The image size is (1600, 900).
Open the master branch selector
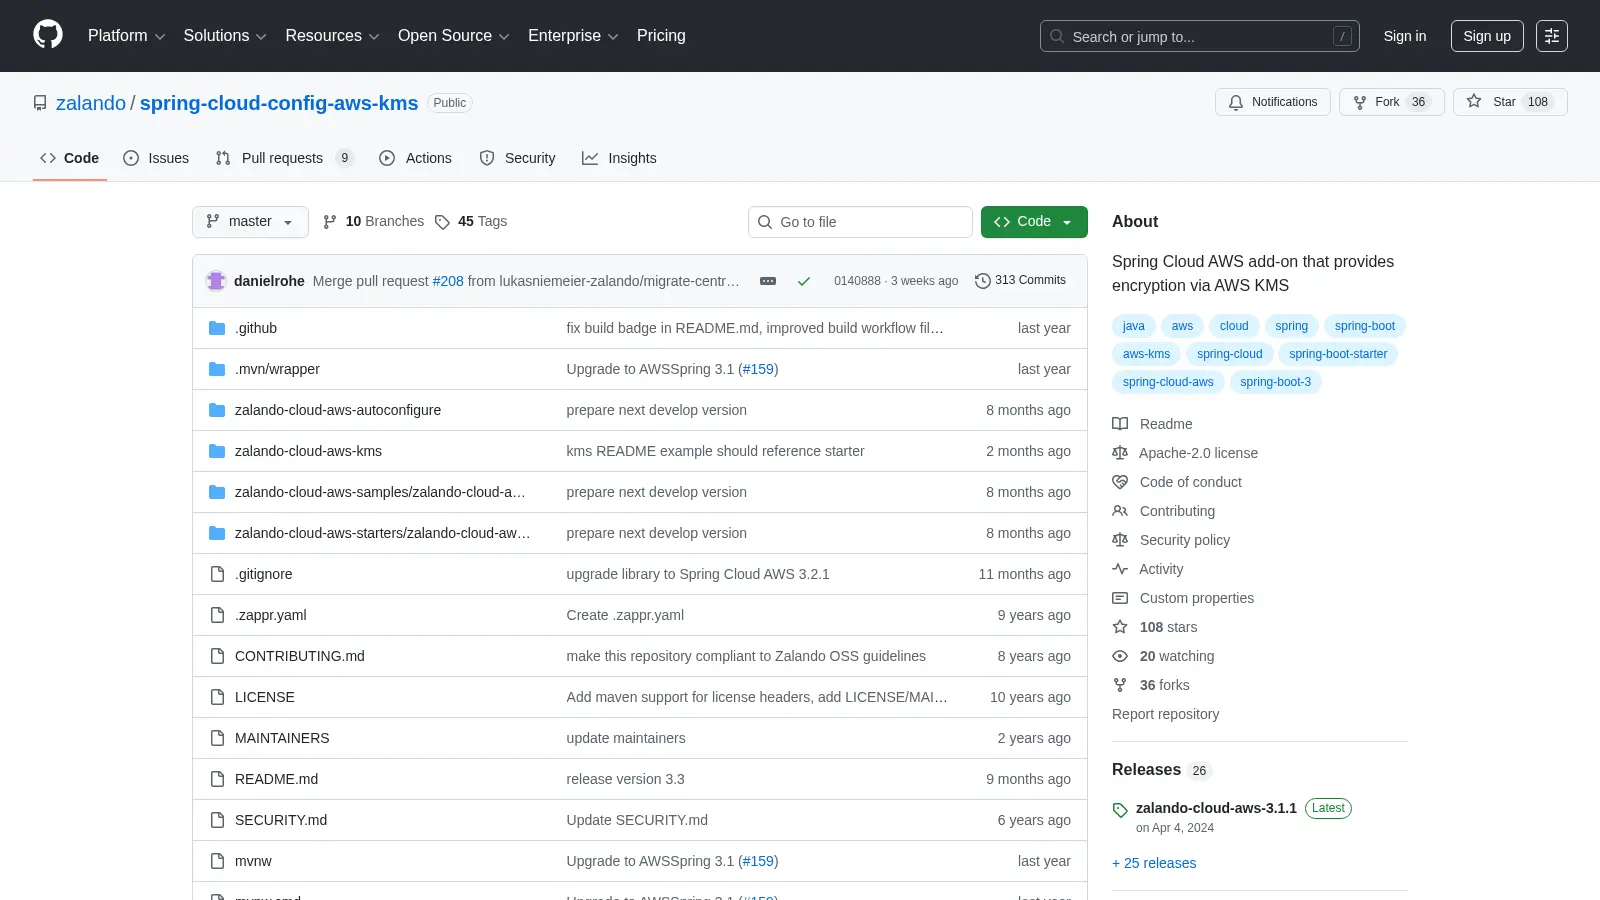click(250, 222)
